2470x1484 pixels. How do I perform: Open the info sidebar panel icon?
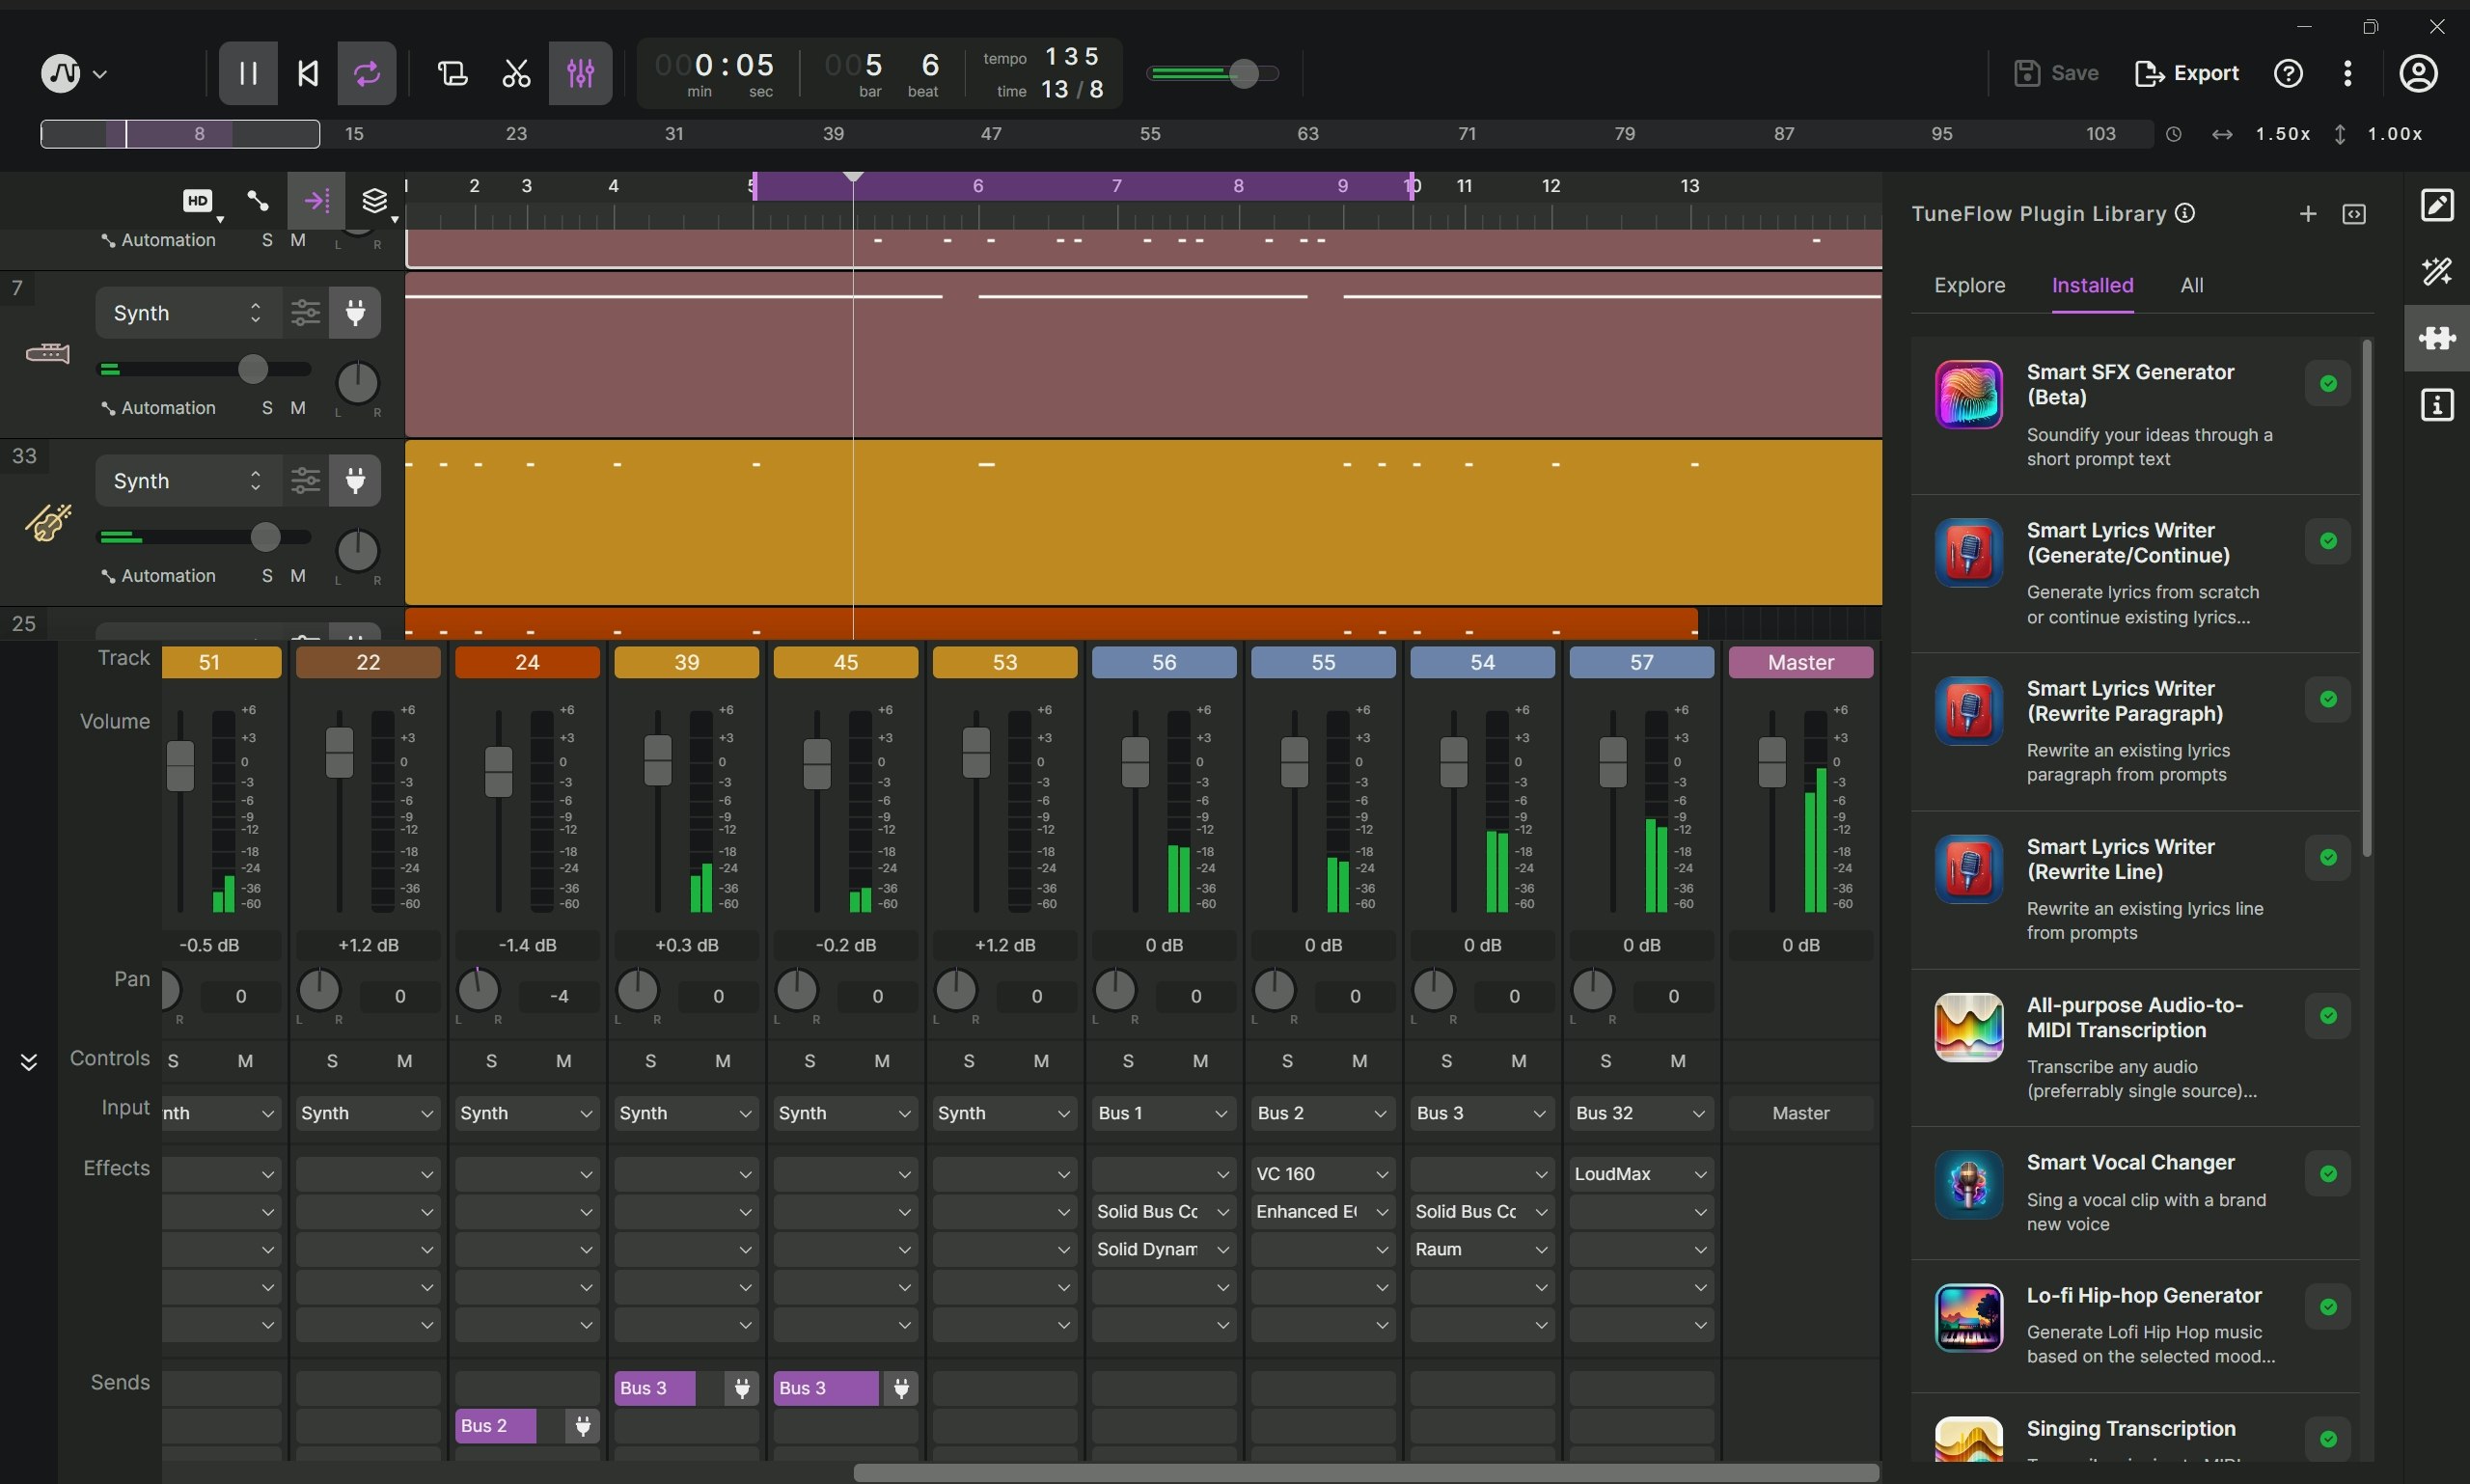(2437, 405)
